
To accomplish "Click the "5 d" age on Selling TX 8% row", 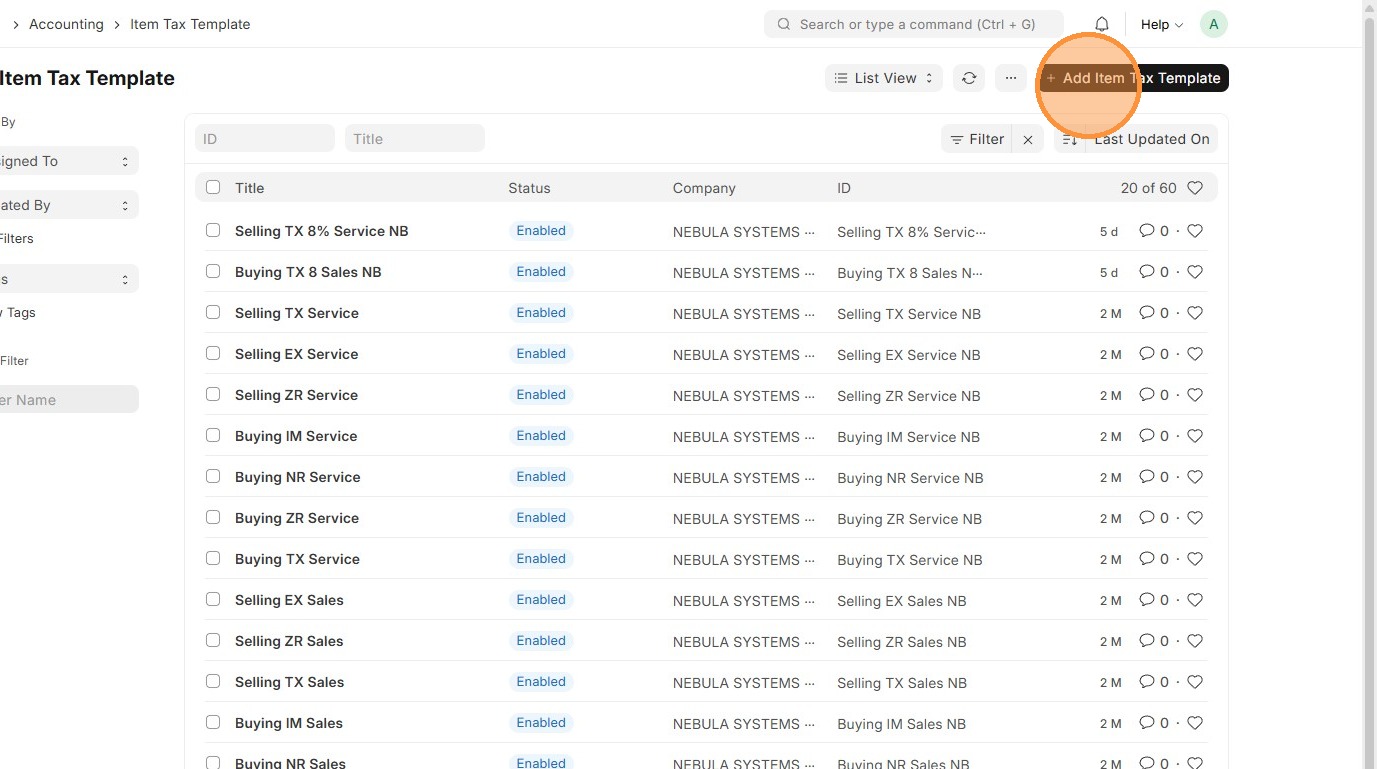I will click(1109, 232).
